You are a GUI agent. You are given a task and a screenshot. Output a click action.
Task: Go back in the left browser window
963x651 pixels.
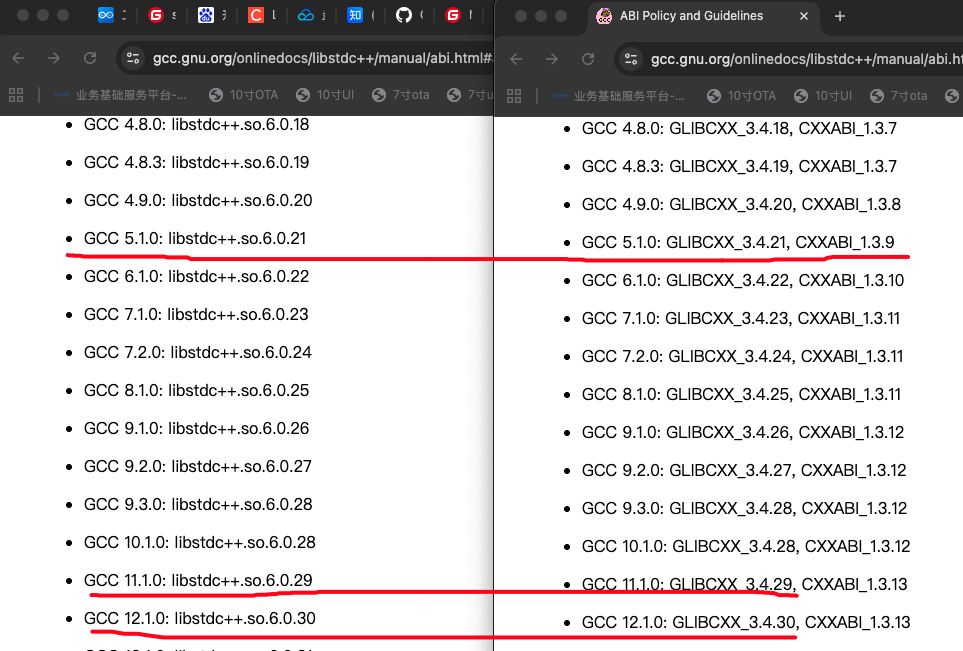18,58
